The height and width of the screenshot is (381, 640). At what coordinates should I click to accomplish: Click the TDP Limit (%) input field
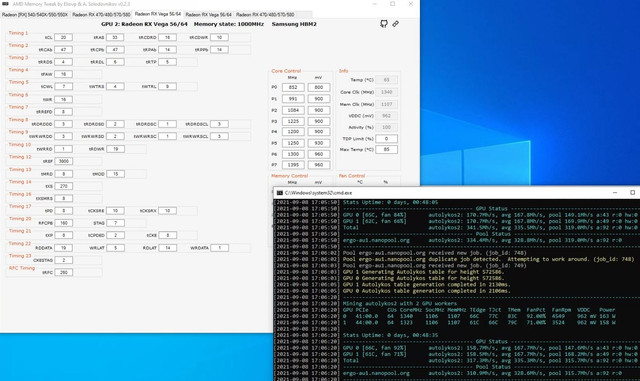tap(386, 139)
